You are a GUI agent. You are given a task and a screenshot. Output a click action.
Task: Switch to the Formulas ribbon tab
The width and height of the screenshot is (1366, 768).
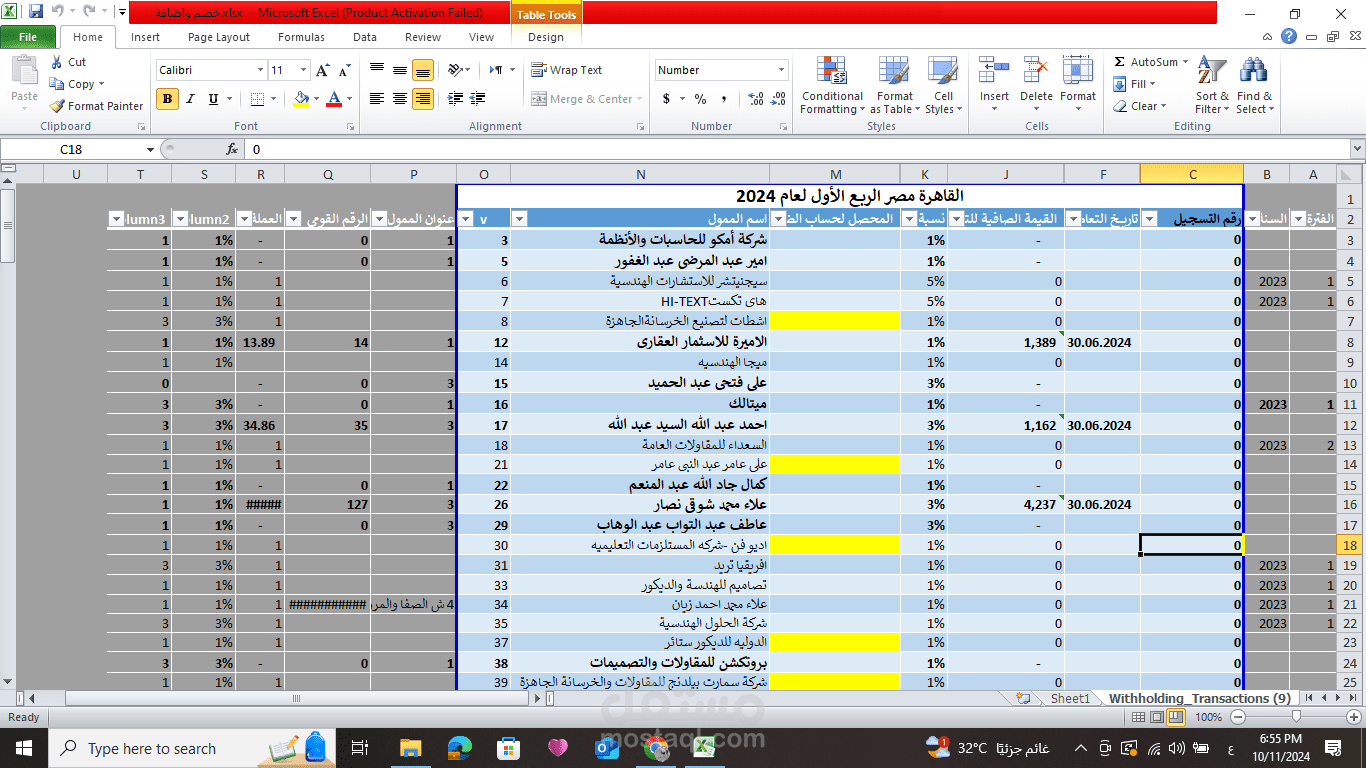point(300,37)
